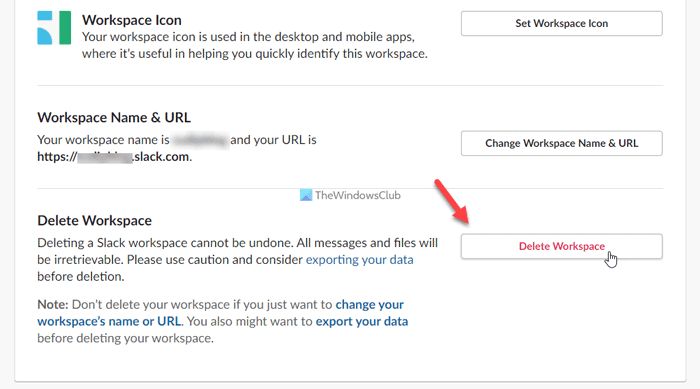The image size is (700, 389).
Task: Click the workspace URL ending in .slack.com
Action: (114, 157)
